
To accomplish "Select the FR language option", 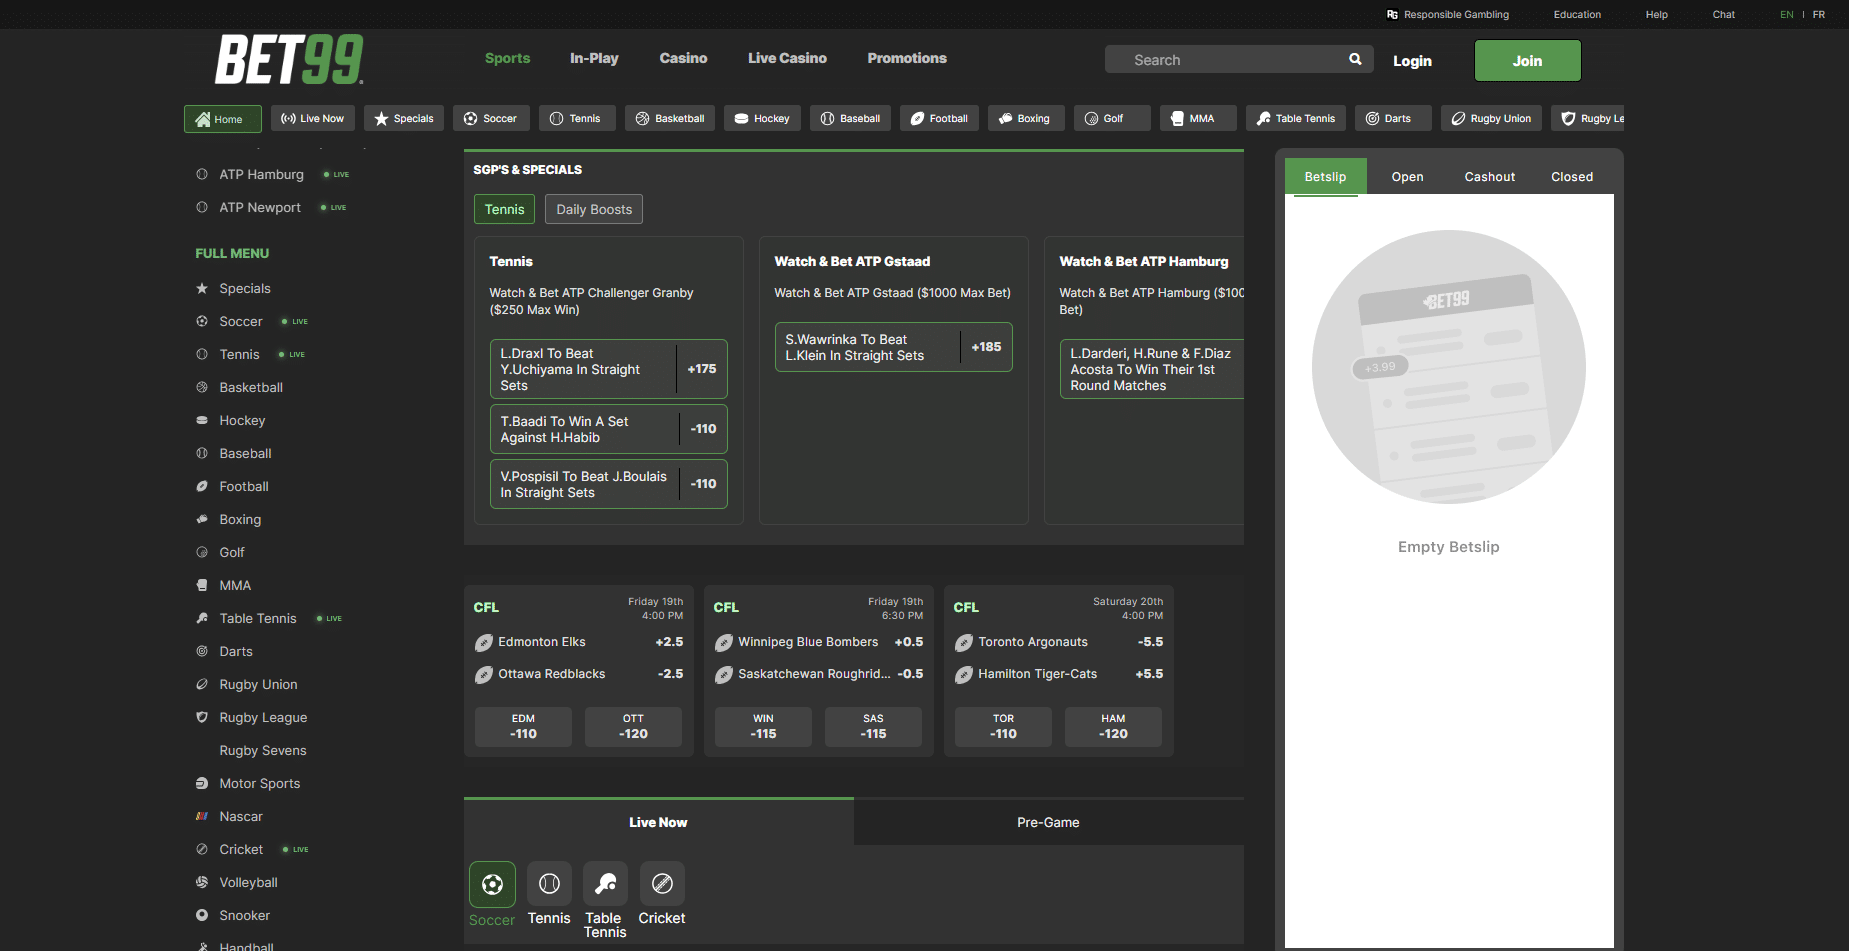I will (x=1818, y=14).
